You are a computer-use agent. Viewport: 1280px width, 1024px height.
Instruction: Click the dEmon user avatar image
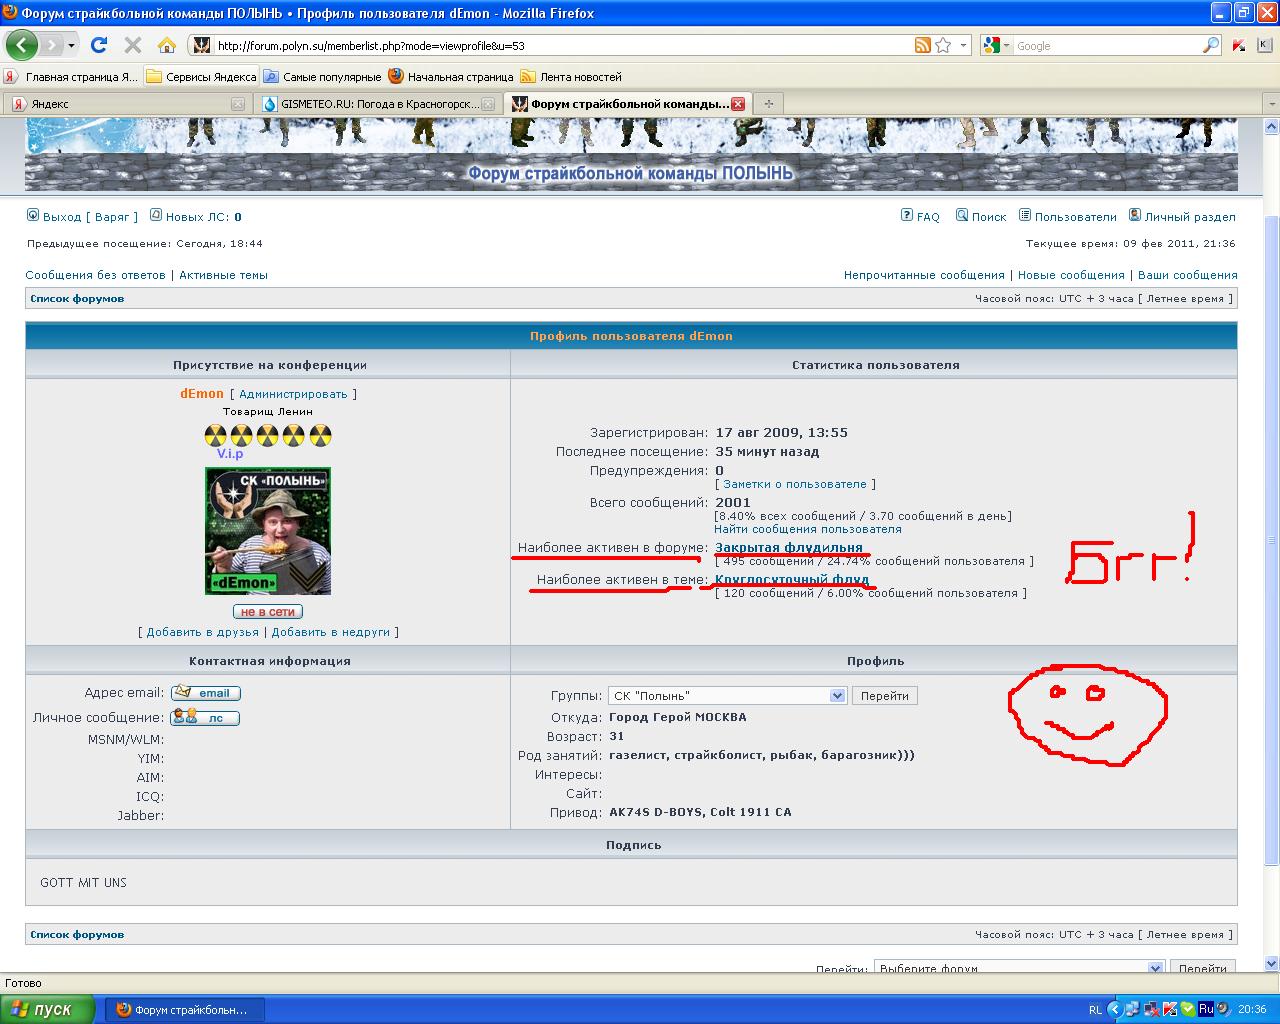(267, 531)
